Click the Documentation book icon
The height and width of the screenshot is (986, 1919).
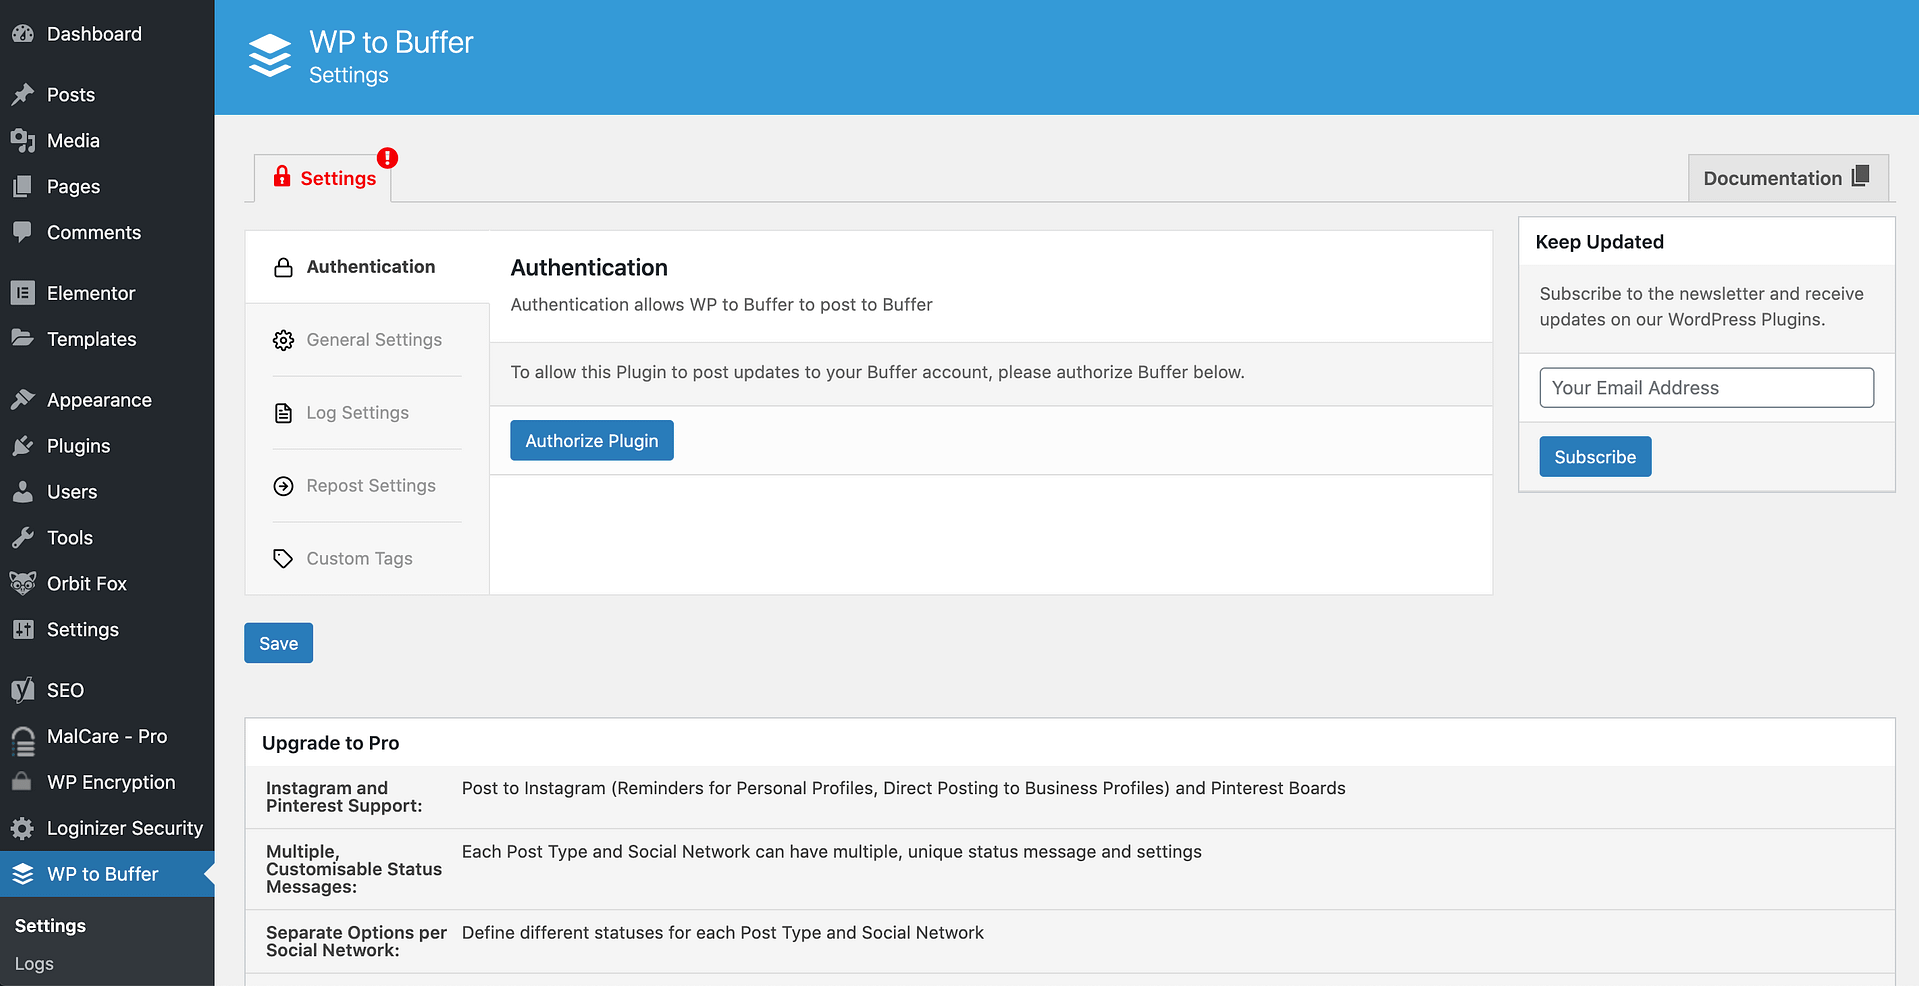[x=1861, y=176]
